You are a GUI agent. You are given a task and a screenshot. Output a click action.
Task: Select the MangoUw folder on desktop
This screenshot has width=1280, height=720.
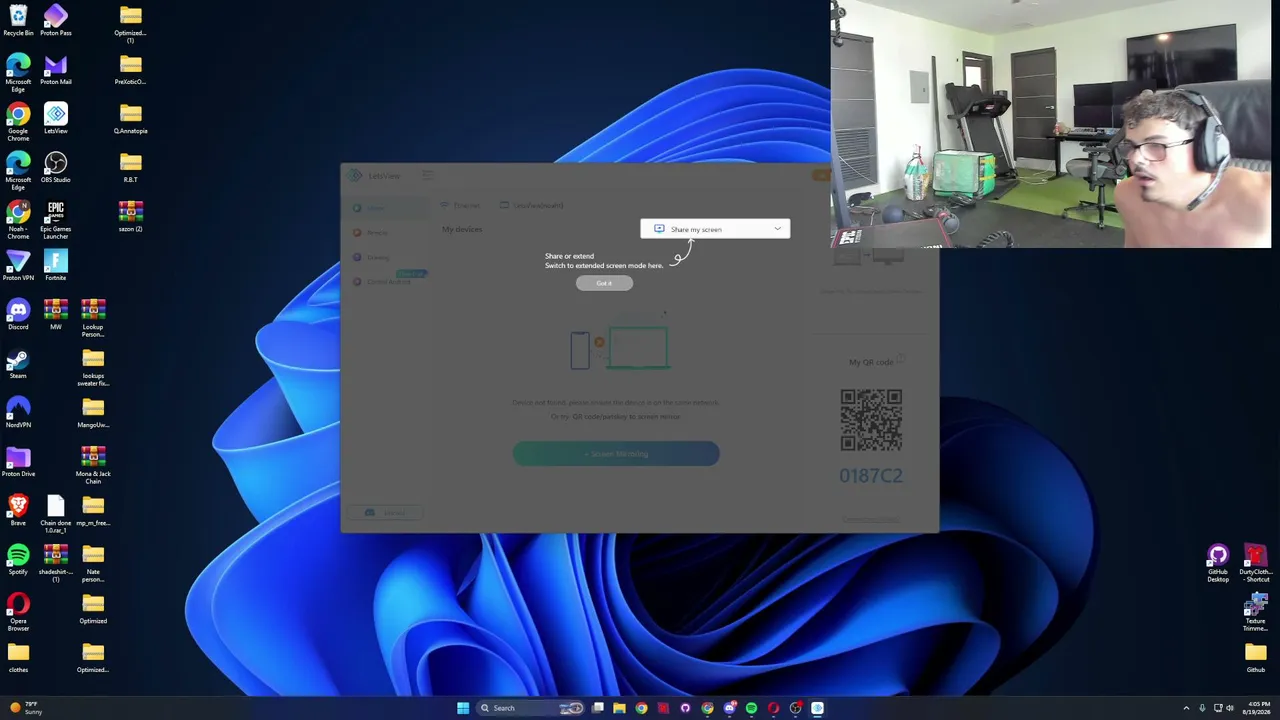[93, 413]
